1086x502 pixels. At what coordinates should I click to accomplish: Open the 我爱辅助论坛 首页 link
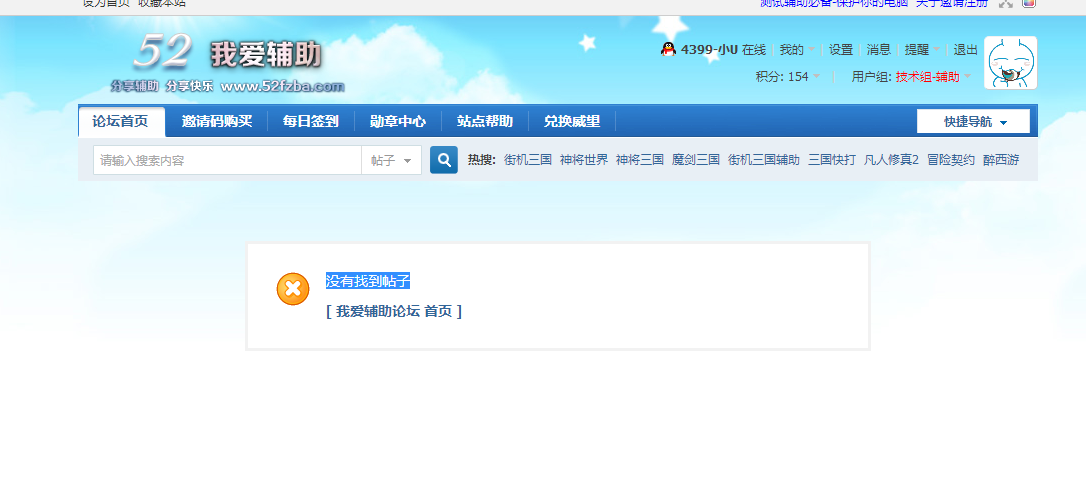(x=394, y=312)
